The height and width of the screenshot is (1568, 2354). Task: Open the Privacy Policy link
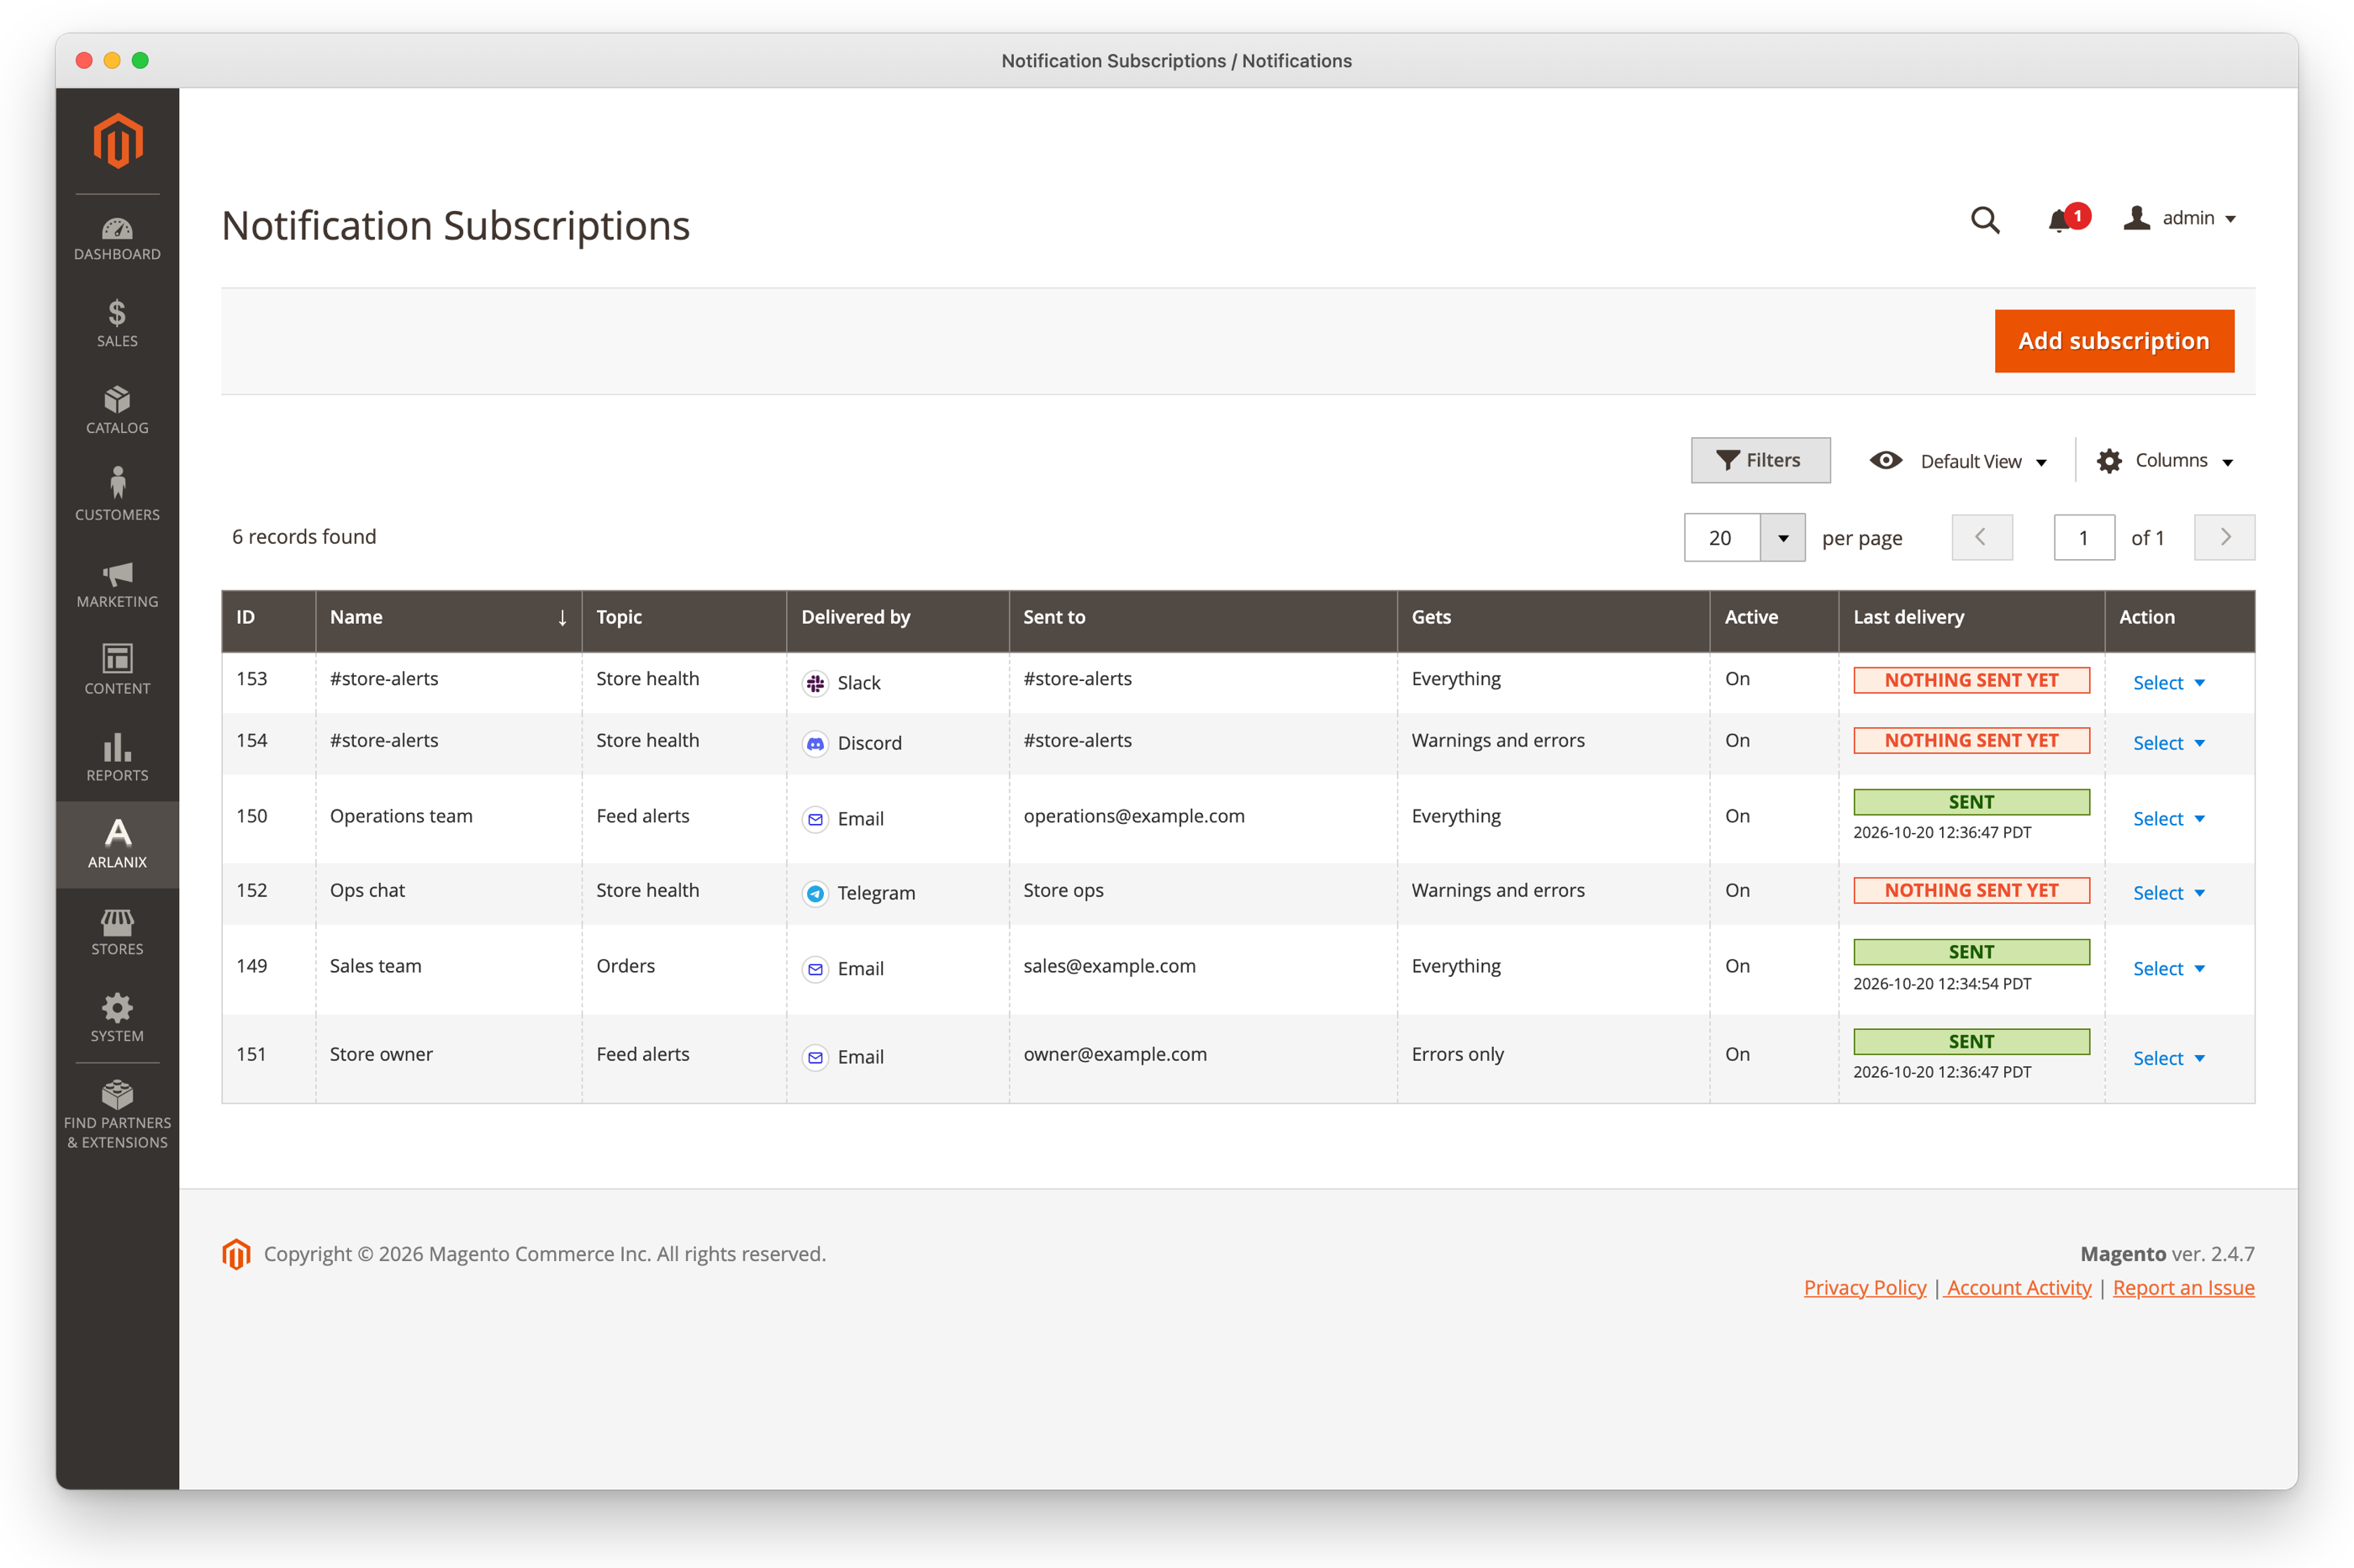(1865, 1288)
